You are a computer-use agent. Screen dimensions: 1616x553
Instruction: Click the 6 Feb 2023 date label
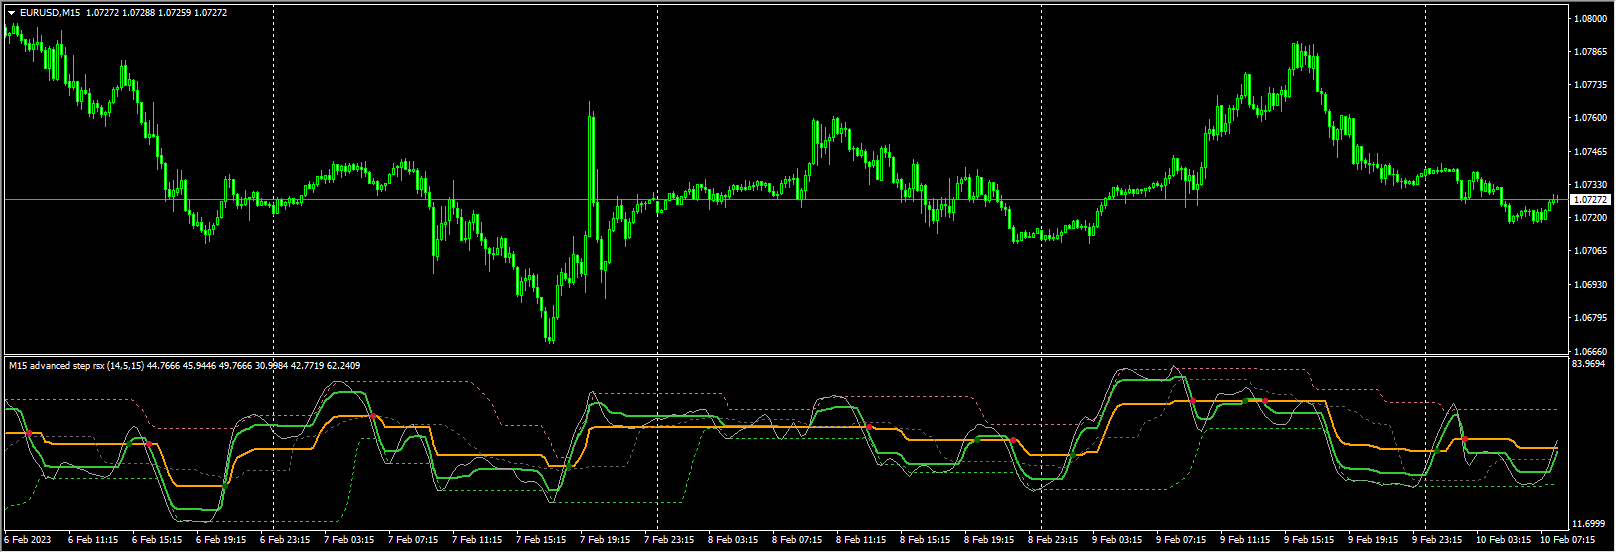[27, 540]
